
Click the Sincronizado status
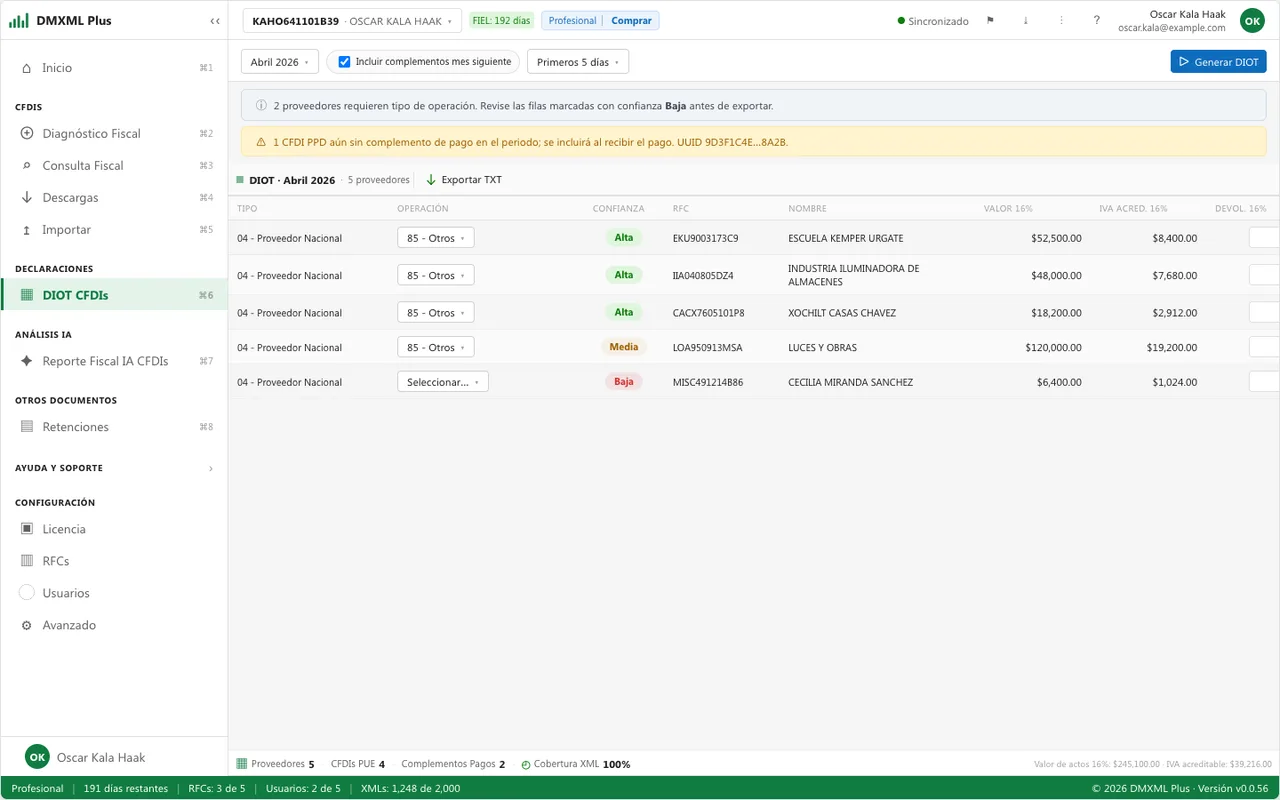pyautogui.click(x=933, y=21)
